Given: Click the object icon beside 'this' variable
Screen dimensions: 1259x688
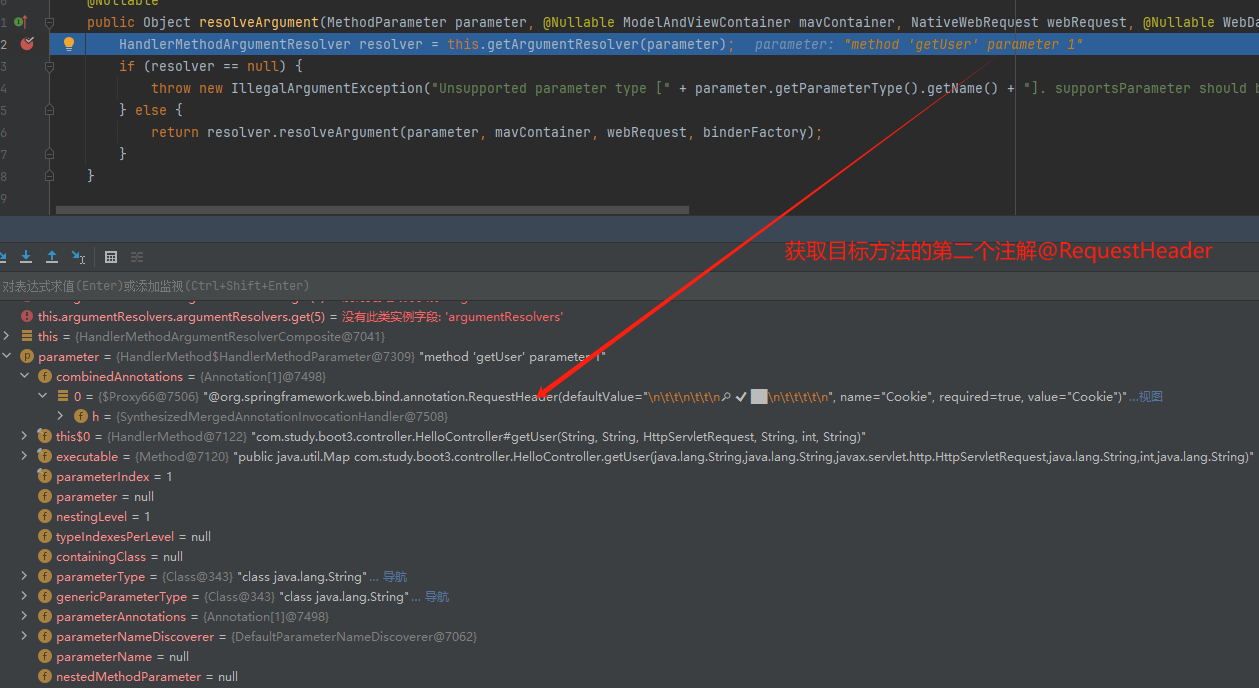Looking at the screenshot, I should [27, 336].
